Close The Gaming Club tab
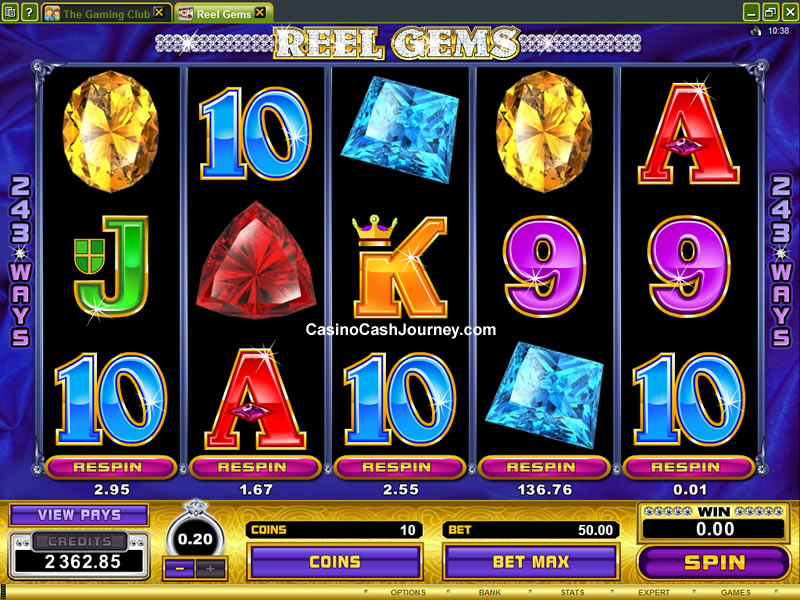This screenshot has width=800, height=600. [x=159, y=12]
